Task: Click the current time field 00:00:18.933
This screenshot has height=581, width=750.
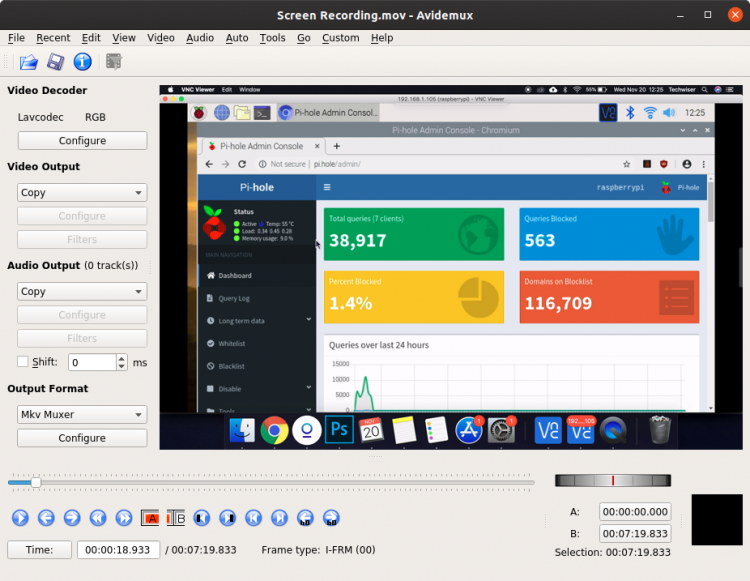Action: point(118,550)
